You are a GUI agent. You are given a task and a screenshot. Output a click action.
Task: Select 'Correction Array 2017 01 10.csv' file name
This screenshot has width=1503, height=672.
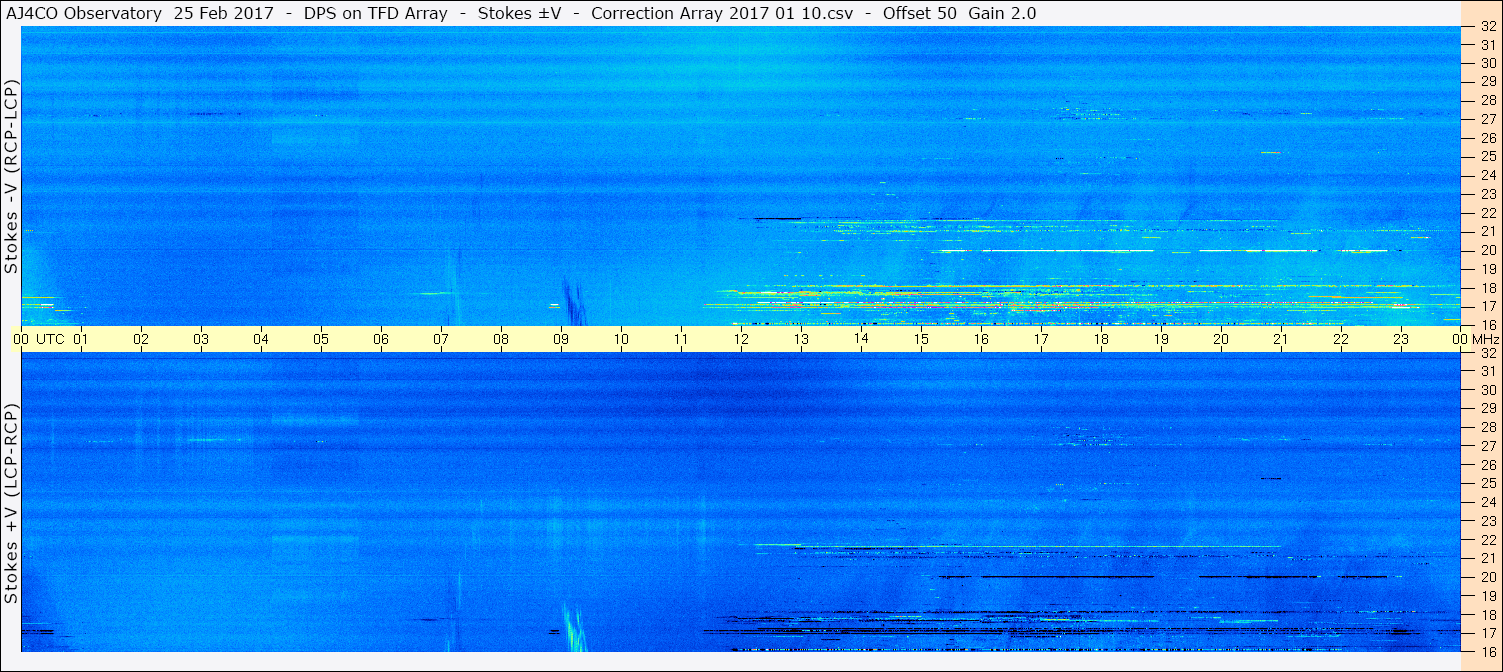(x=721, y=13)
